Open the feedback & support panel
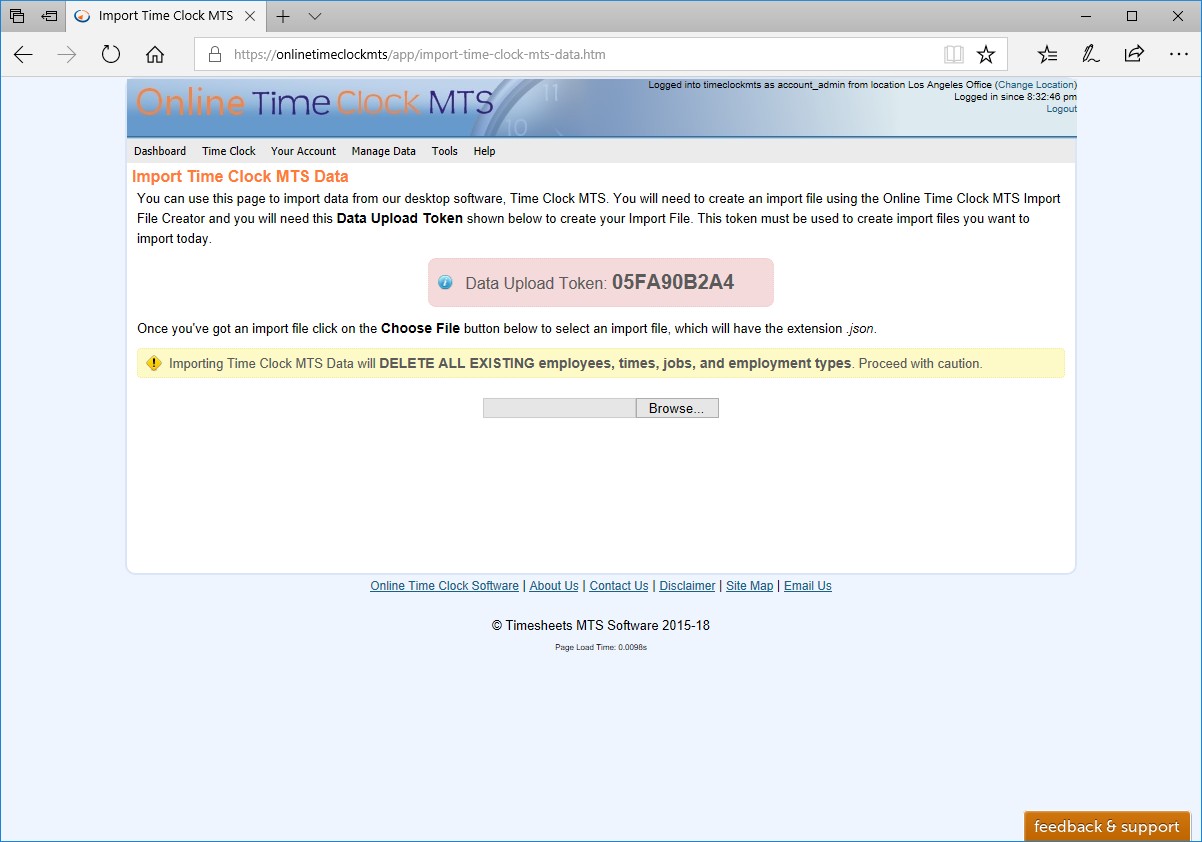Screen dimensions: 1202x842 [x=1107, y=826]
